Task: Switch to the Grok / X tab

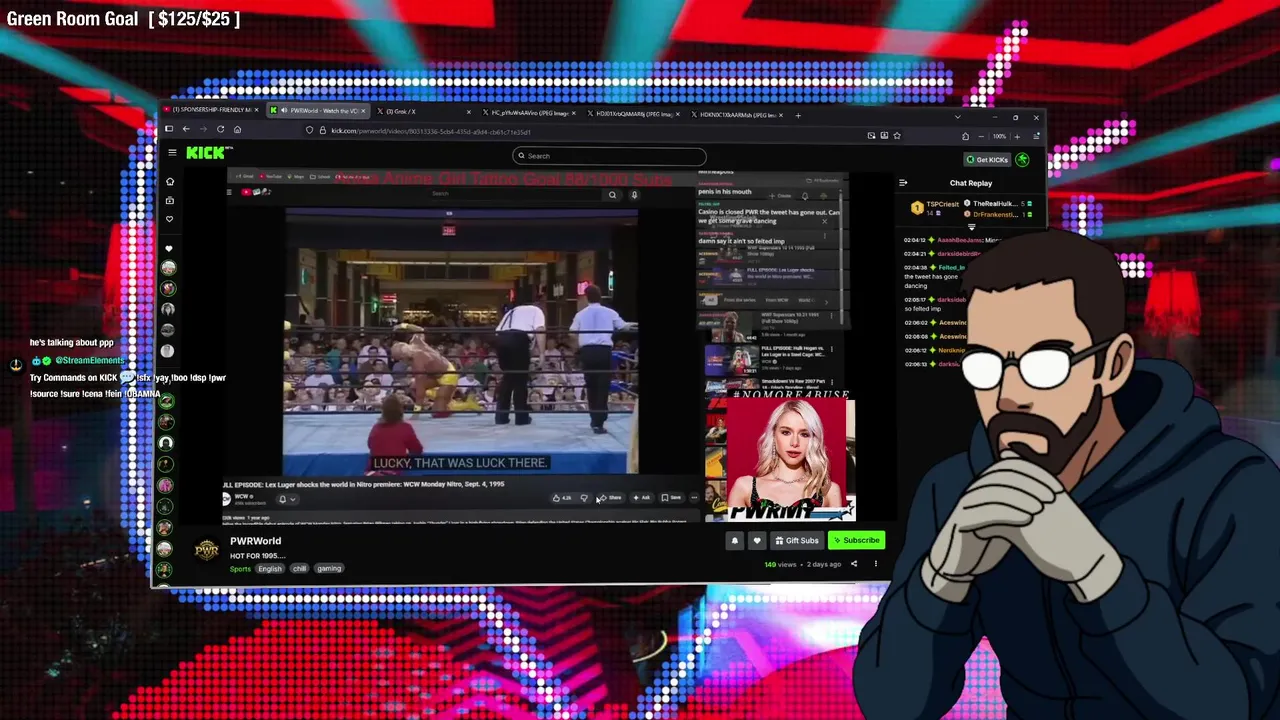Action: click(425, 111)
